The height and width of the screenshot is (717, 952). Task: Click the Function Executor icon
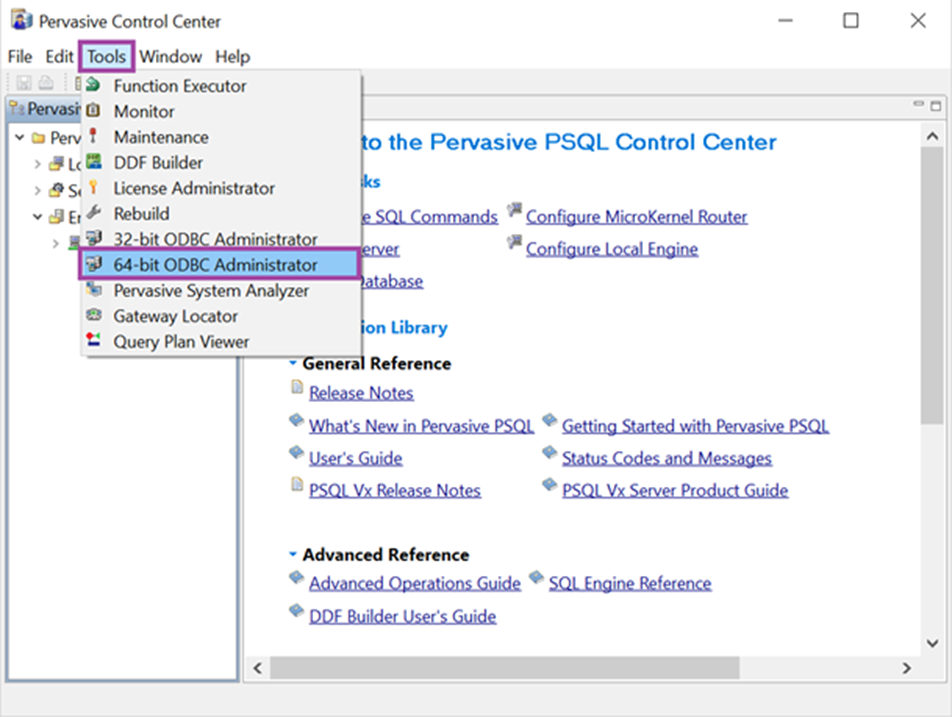click(x=93, y=84)
